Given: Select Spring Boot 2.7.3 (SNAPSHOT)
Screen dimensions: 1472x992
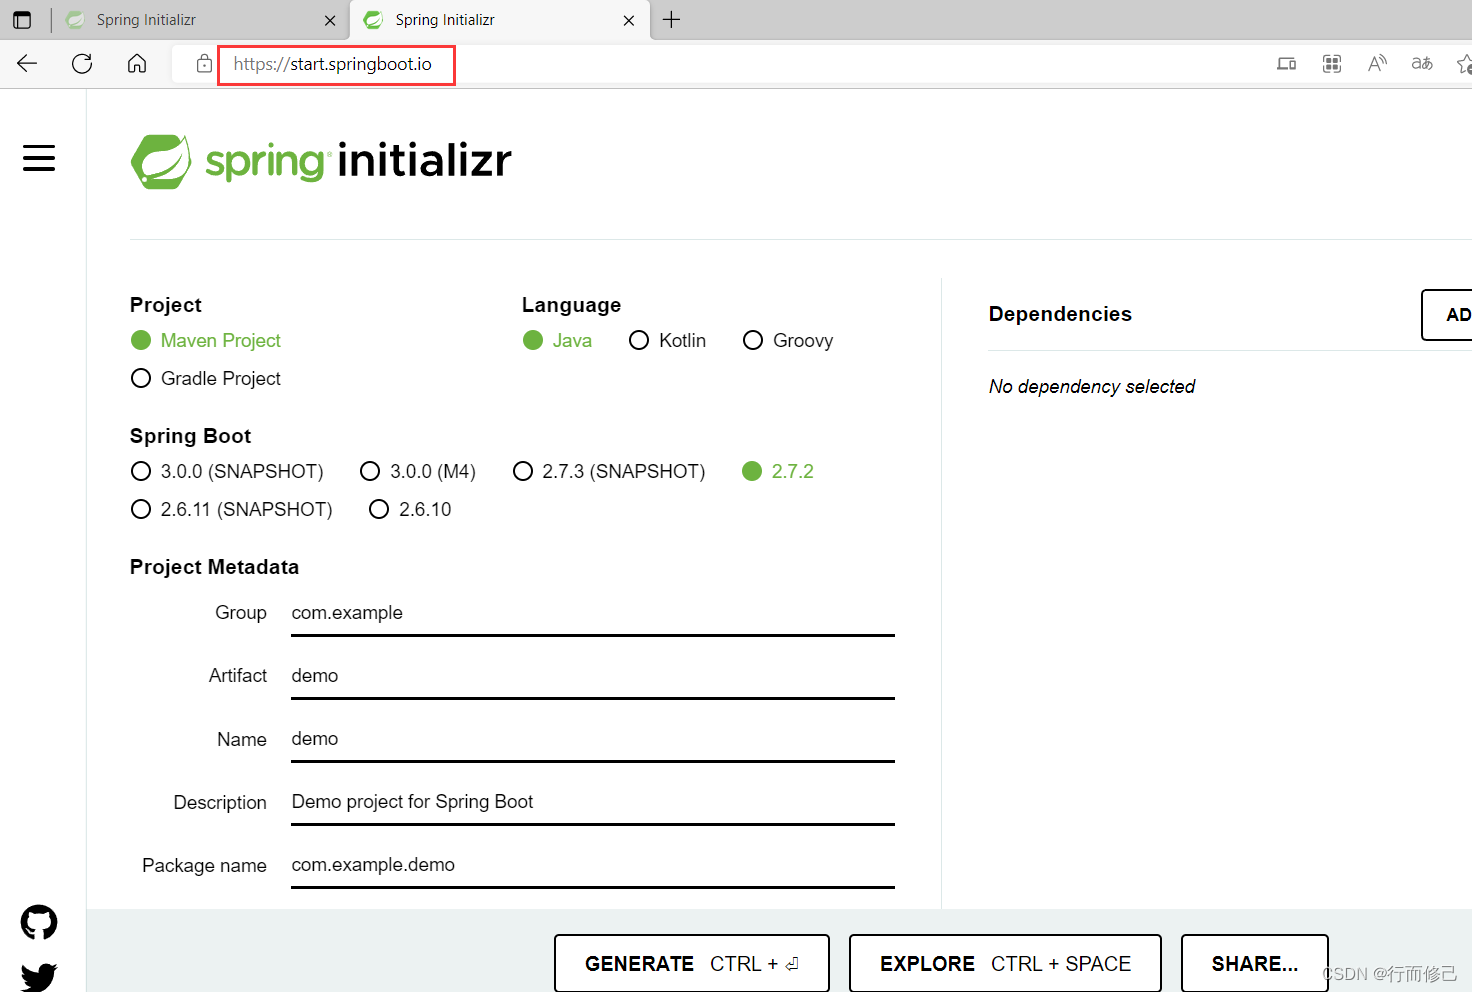Looking at the screenshot, I should [x=523, y=471].
